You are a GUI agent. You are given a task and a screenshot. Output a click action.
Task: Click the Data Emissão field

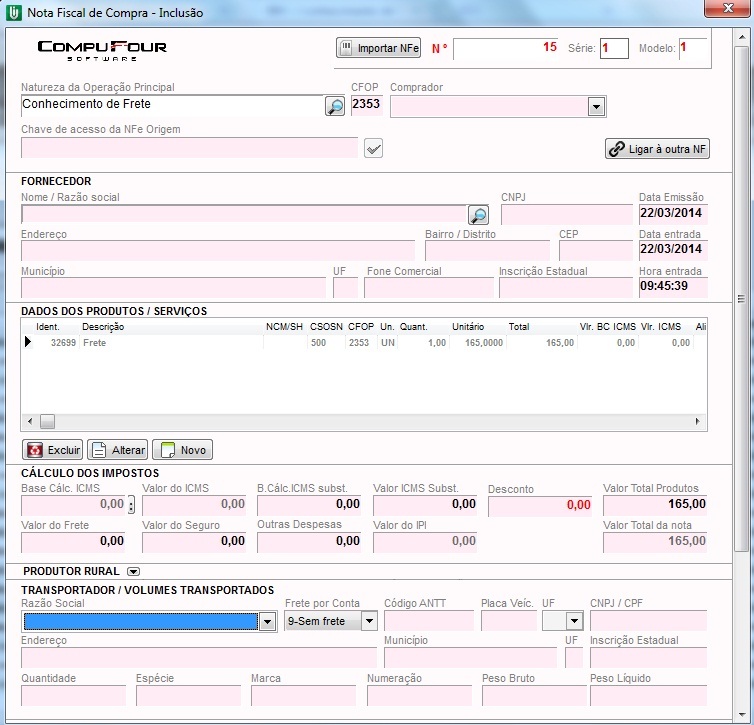click(x=672, y=213)
